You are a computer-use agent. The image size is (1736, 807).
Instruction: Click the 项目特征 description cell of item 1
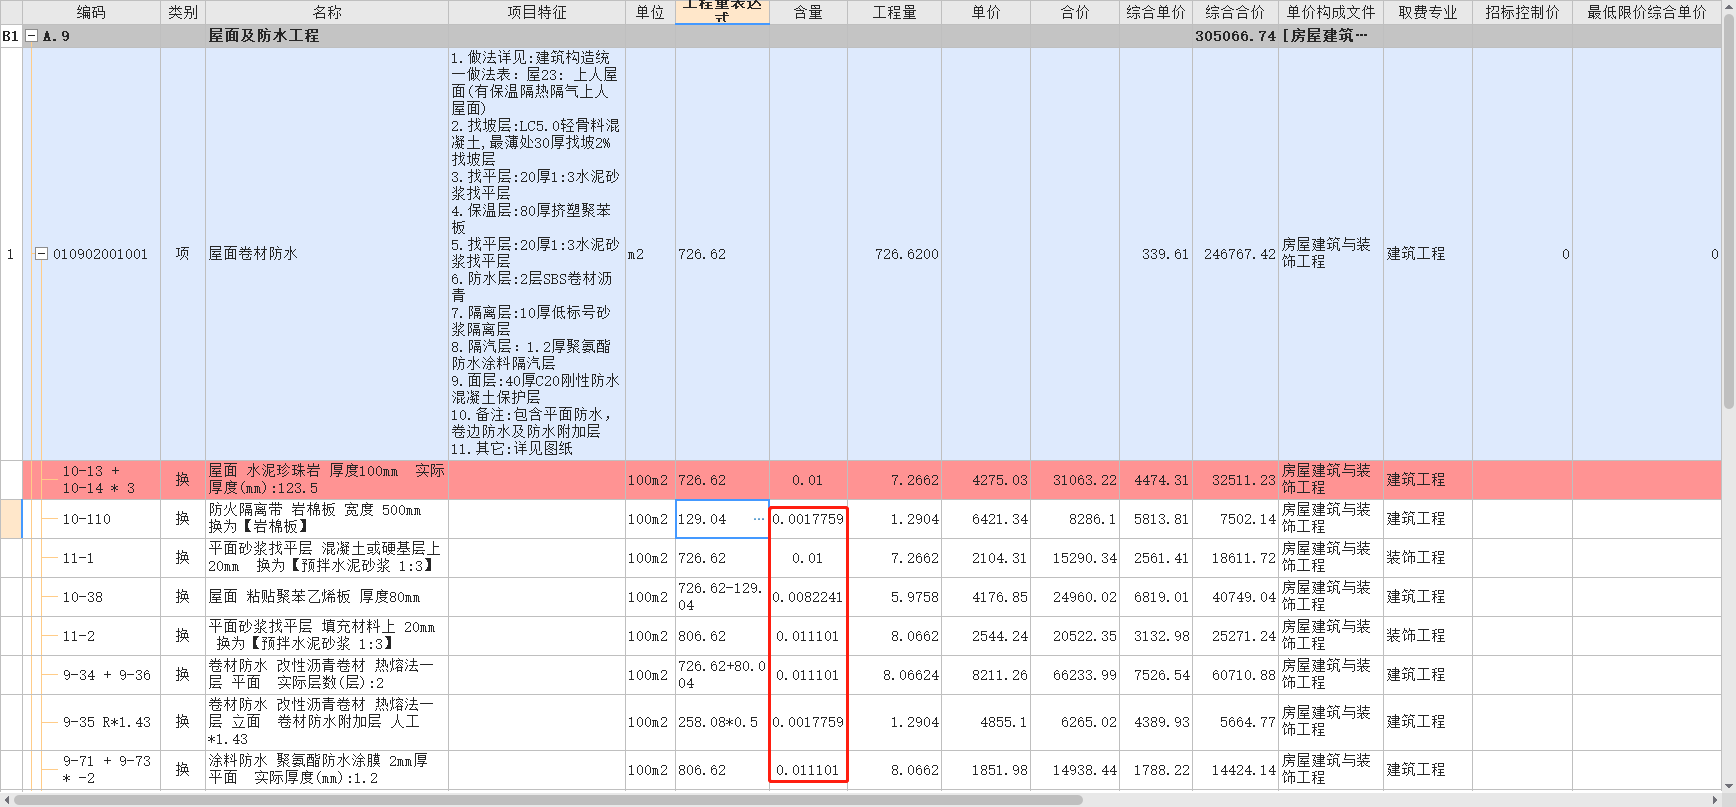tap(537, 254)
